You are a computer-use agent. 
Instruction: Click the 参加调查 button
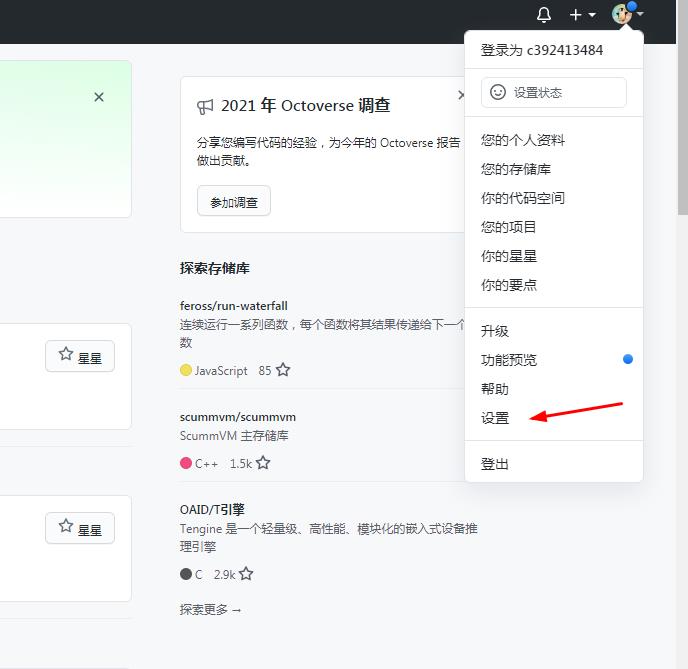[x=234, y=201]
